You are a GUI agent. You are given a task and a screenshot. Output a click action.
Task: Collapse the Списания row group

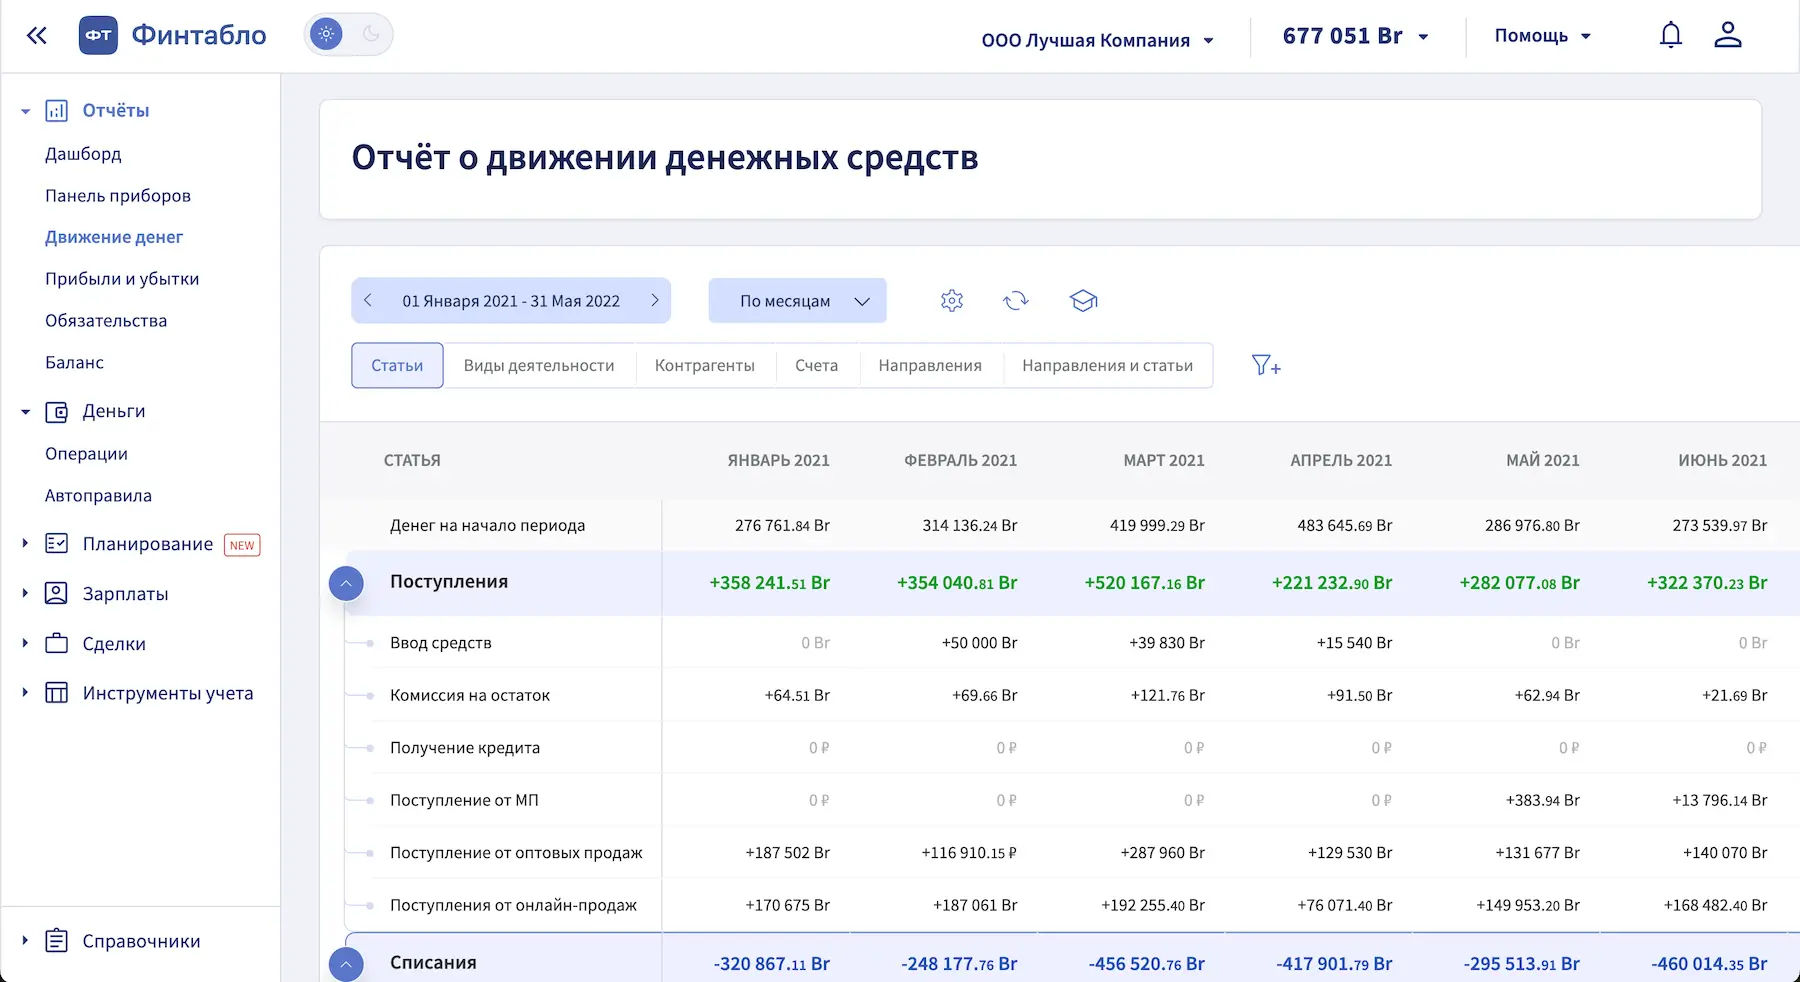click(x=346, y=964)
